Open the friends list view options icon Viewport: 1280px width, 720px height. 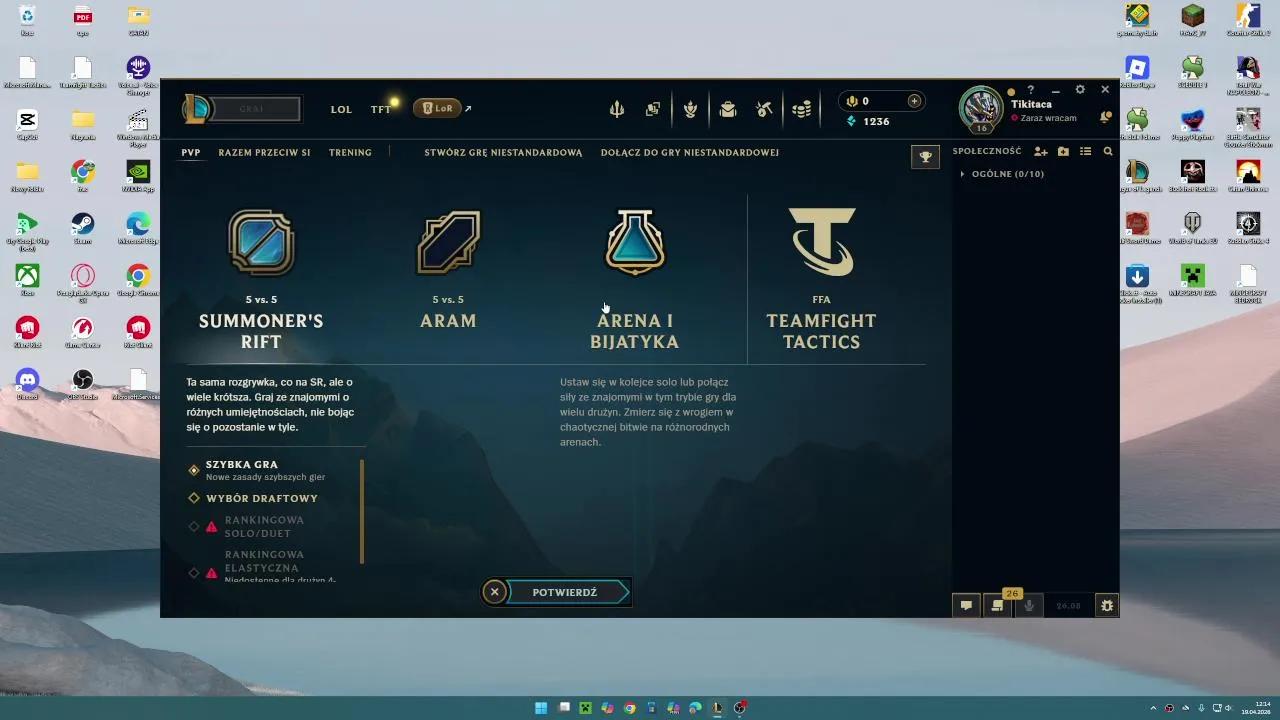pyautogui.click(x=1085, y=152)
